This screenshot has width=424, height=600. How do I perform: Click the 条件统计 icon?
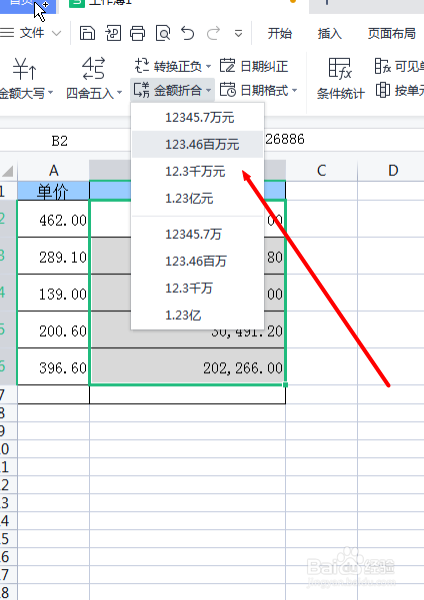point(340,68)
